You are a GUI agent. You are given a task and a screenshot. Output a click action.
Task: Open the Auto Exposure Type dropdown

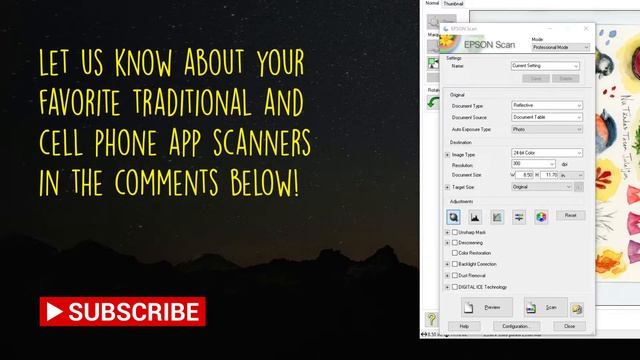547,129
